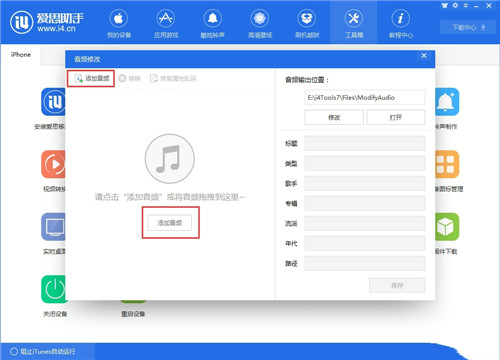
Task: Click the Year (年代) input field
Action: pos(365,243)
